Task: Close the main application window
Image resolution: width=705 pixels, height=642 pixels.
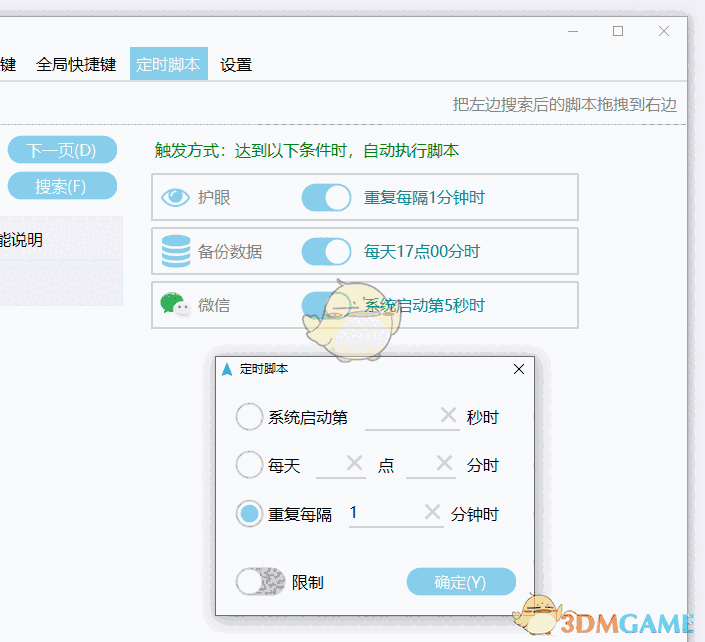Action: [x=664, y=31]
